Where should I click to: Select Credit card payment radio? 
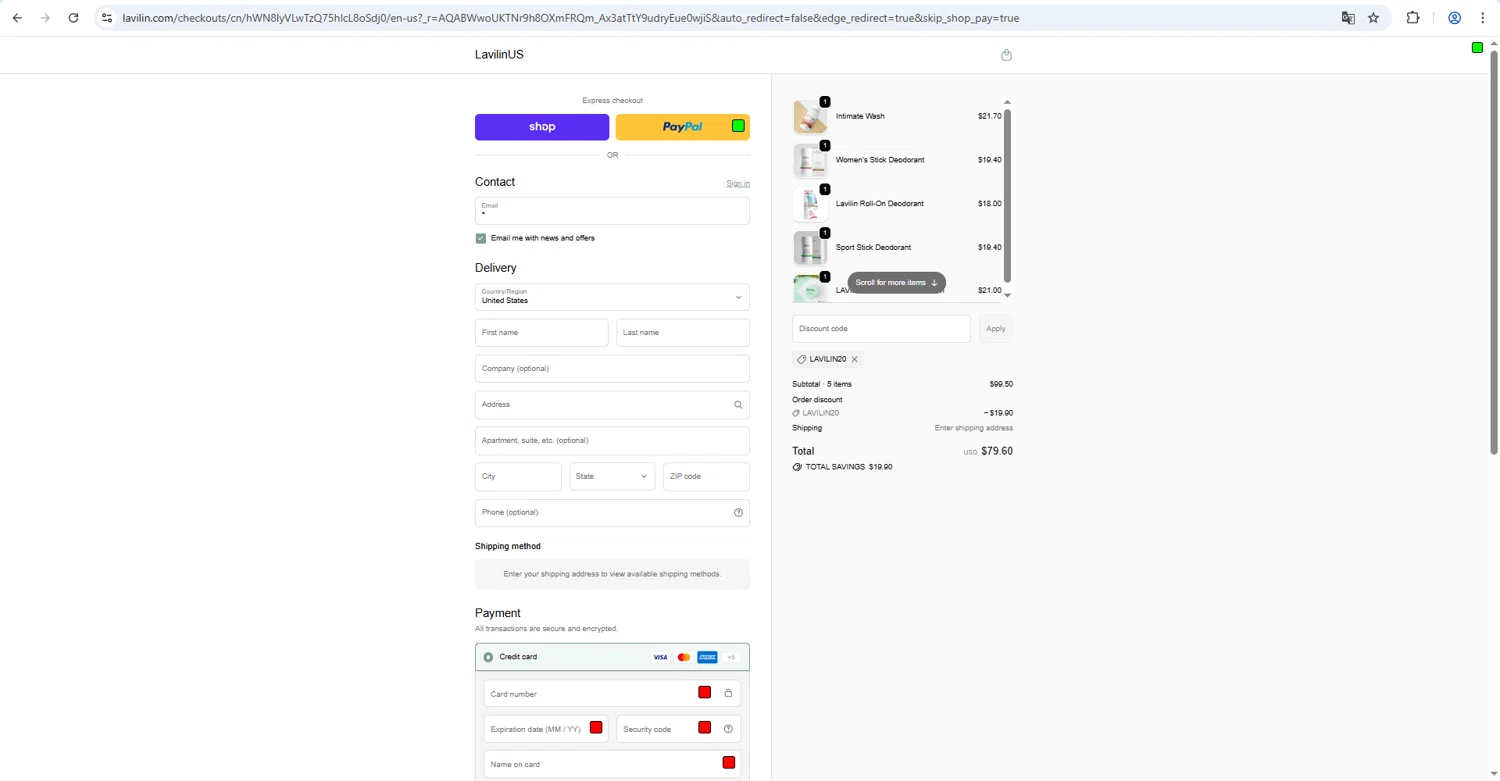(488, 657)
